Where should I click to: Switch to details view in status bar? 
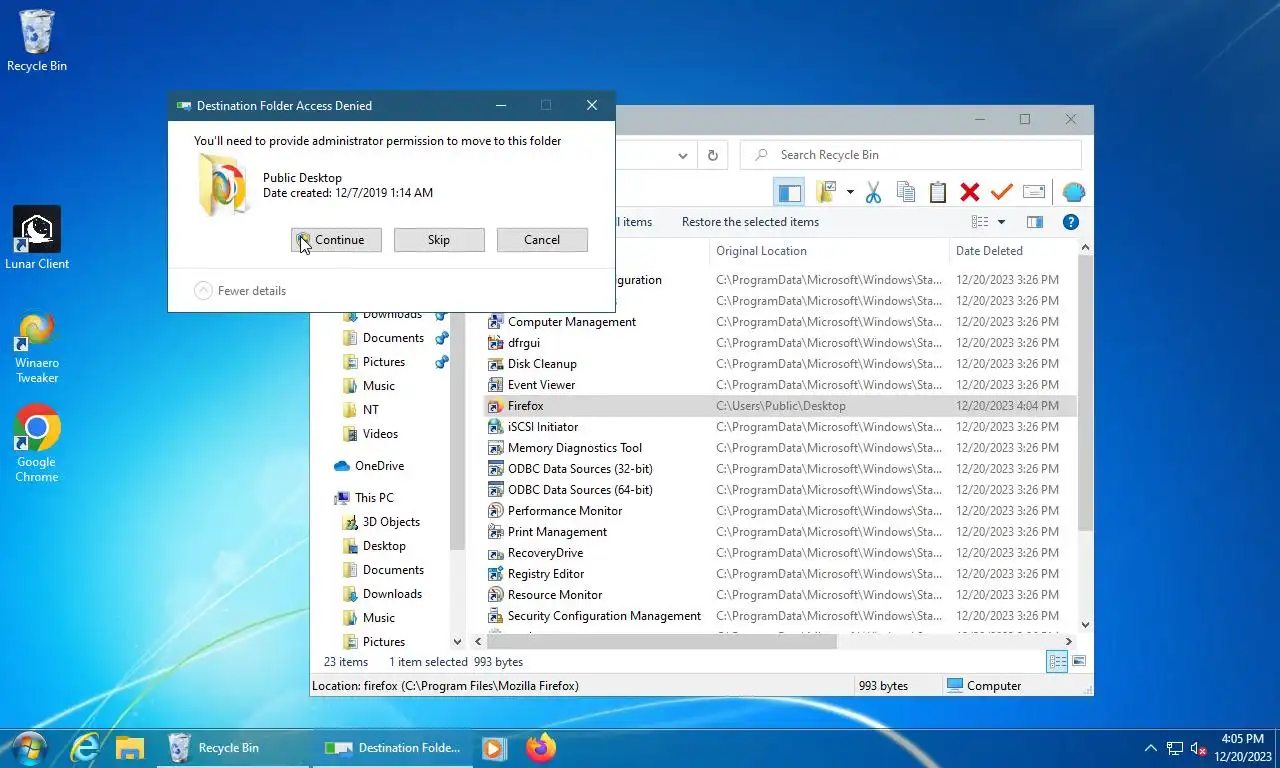click(1057, 661)
